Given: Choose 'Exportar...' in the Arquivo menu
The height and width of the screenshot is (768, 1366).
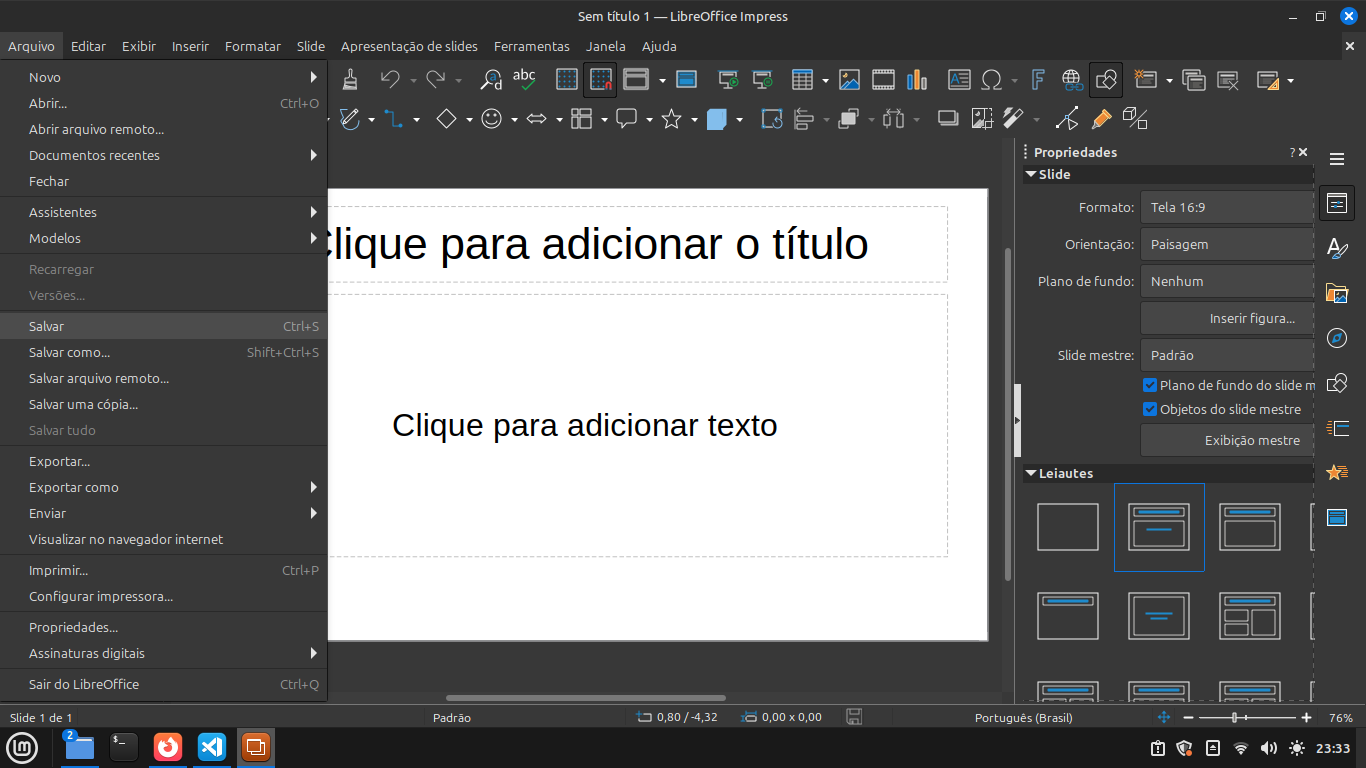Looking at the screenshot, I should tap(164, 461).
